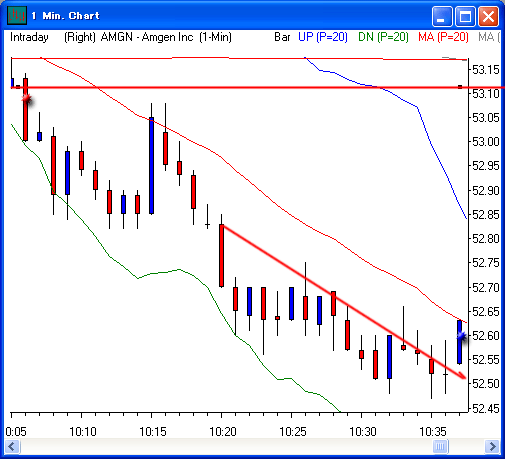The image size is (505, 459).
Task: Maximize the 1 Min. Chart window
Action: (465, 16)
